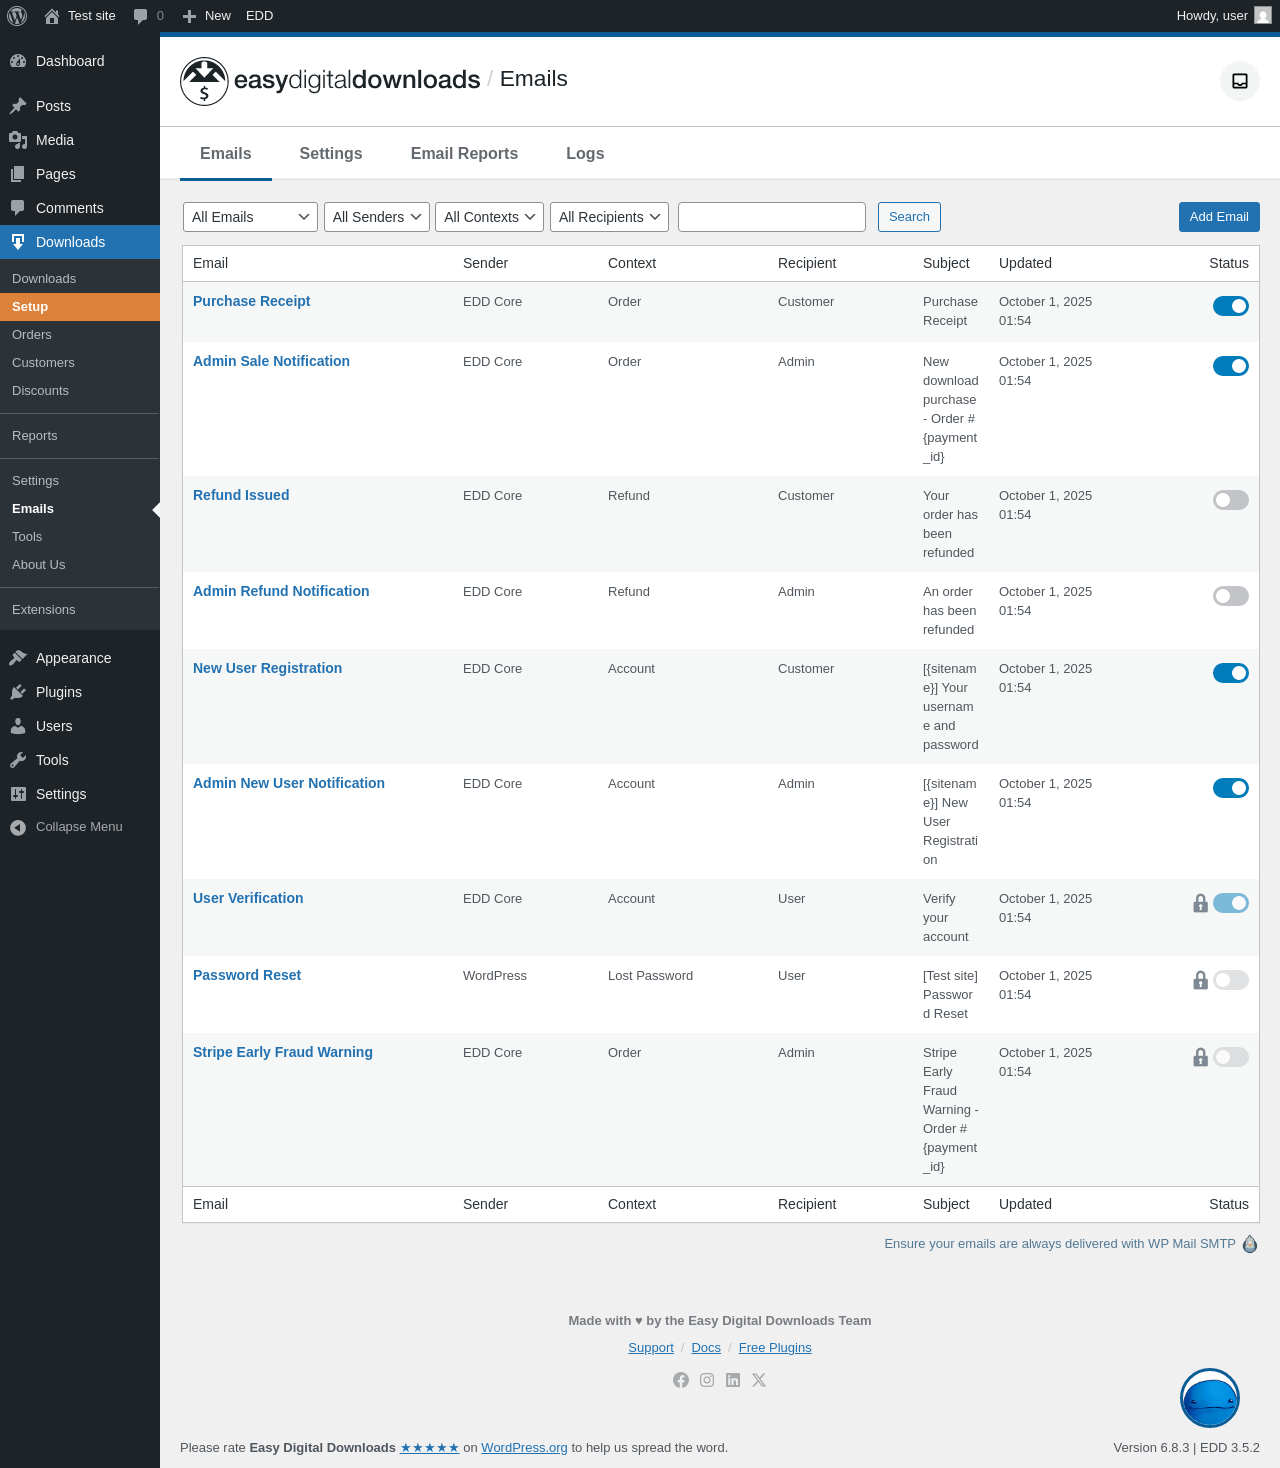Turn on Admin Refund Notification toggle
Viewport: 1280px width, 1468px height.
(x=1231, y=596)
